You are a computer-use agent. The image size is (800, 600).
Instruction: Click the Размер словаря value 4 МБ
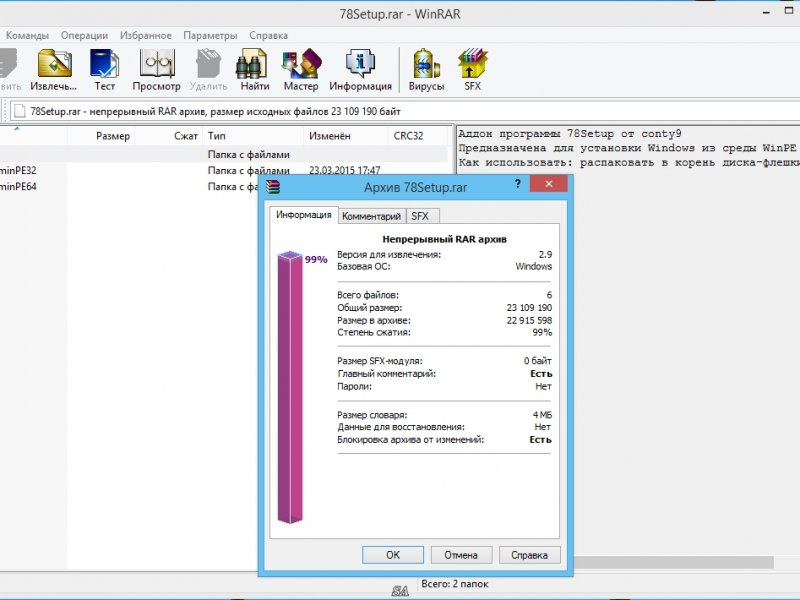(542, 415)
